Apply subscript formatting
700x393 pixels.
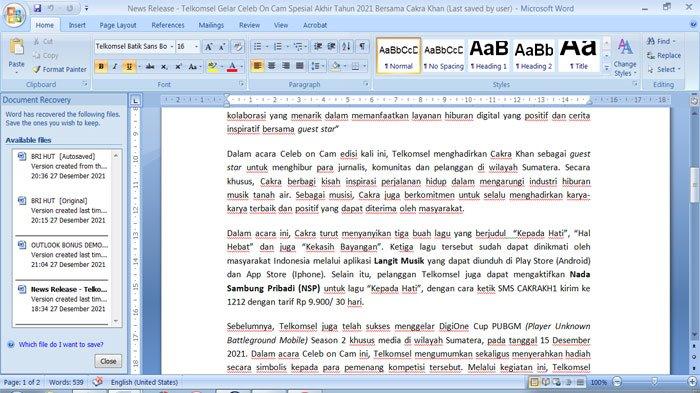click(x=164, y=67)
